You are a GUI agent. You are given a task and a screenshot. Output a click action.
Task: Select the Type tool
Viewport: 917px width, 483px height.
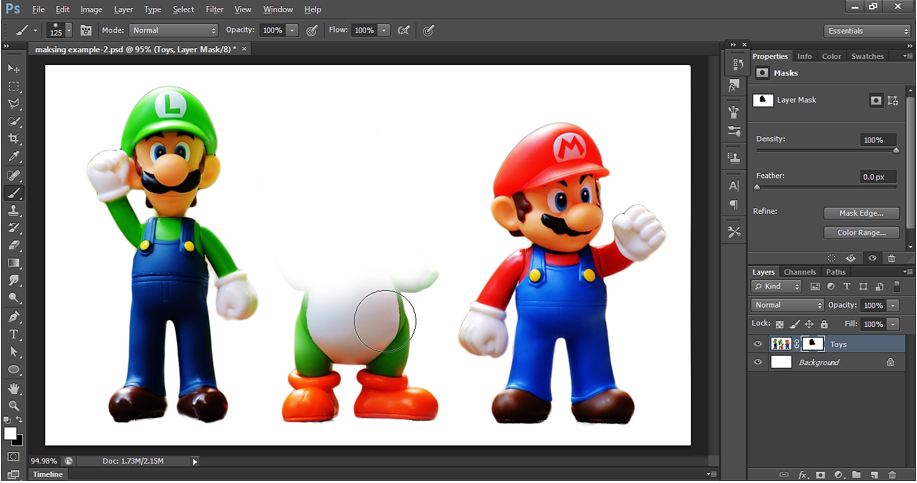coord(13,334)
